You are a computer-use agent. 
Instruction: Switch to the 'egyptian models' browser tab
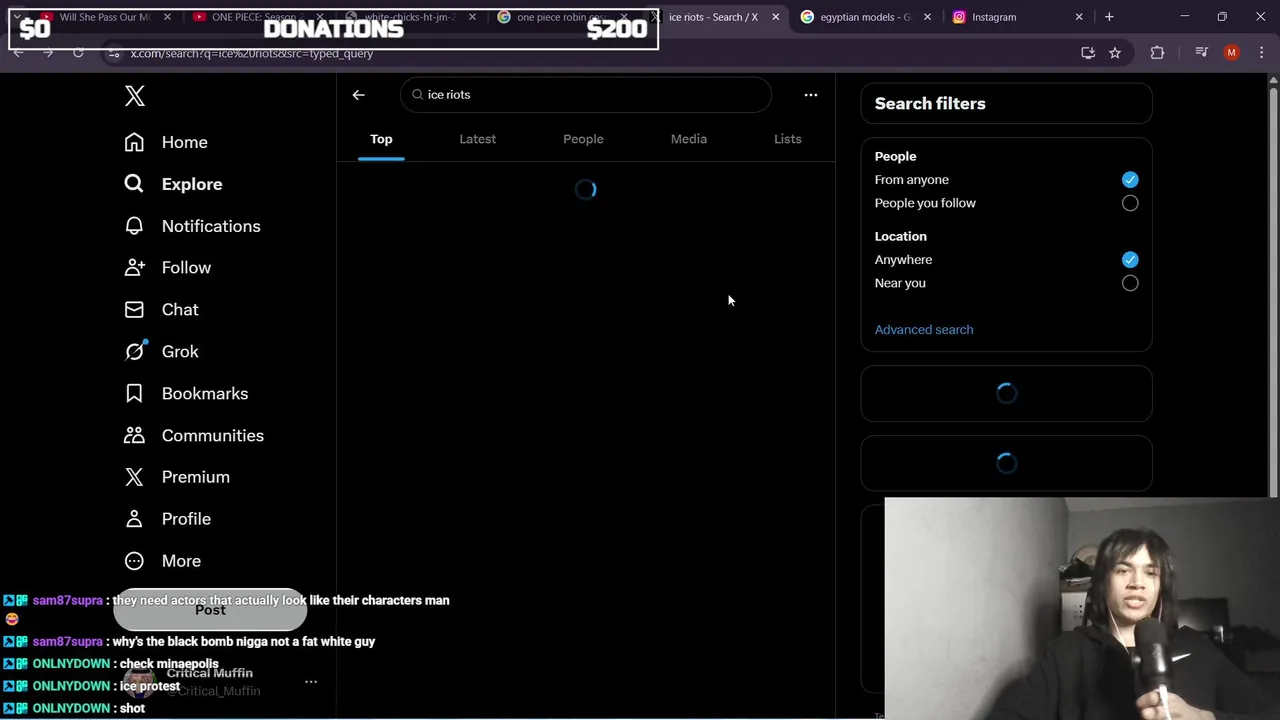[866, 17]
